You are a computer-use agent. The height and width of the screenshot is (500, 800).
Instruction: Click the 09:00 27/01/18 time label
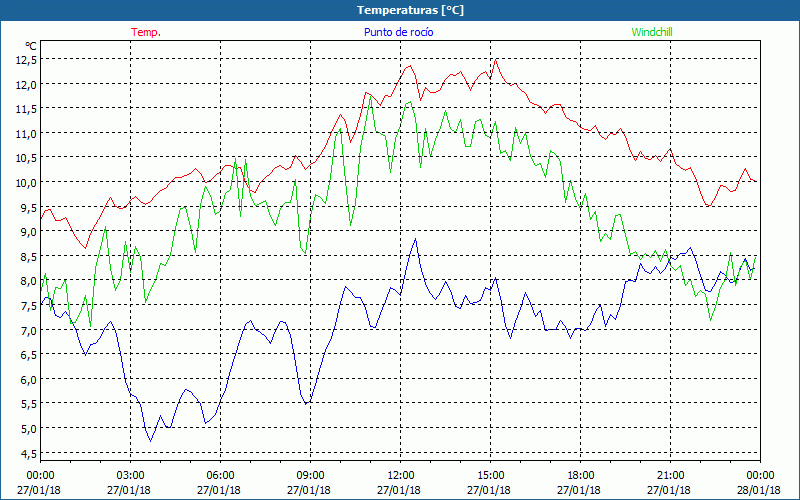[310, 483]
